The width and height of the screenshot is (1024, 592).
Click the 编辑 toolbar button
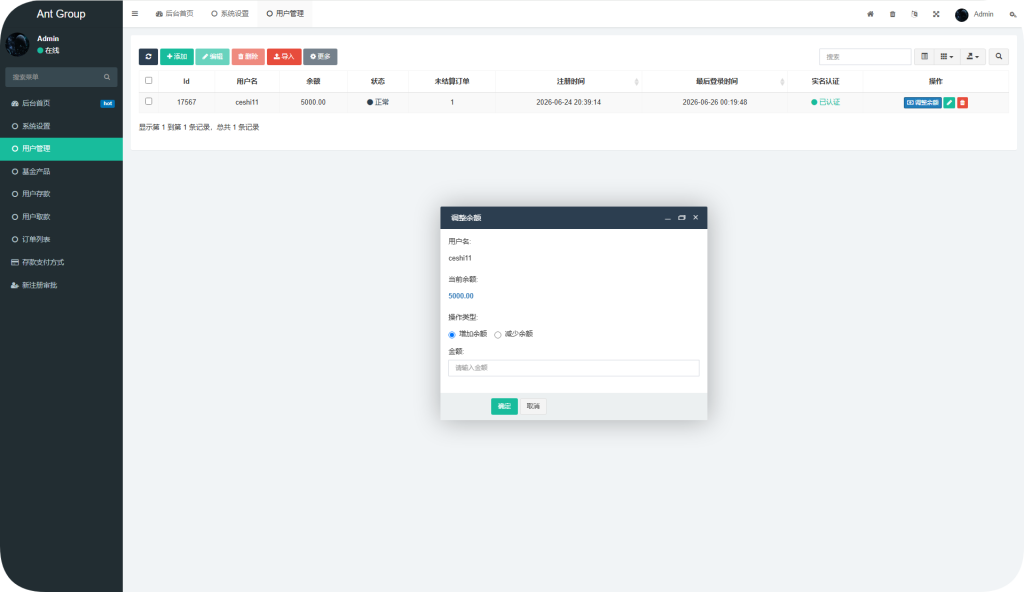(x=212, y=57)
